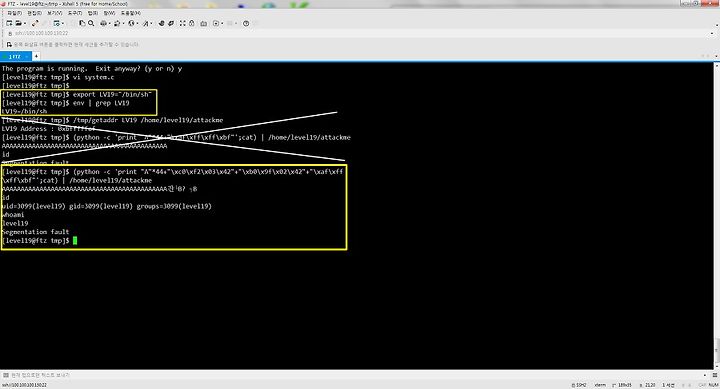Launch Xagent via toolbar icon

[x=171, y=23]
